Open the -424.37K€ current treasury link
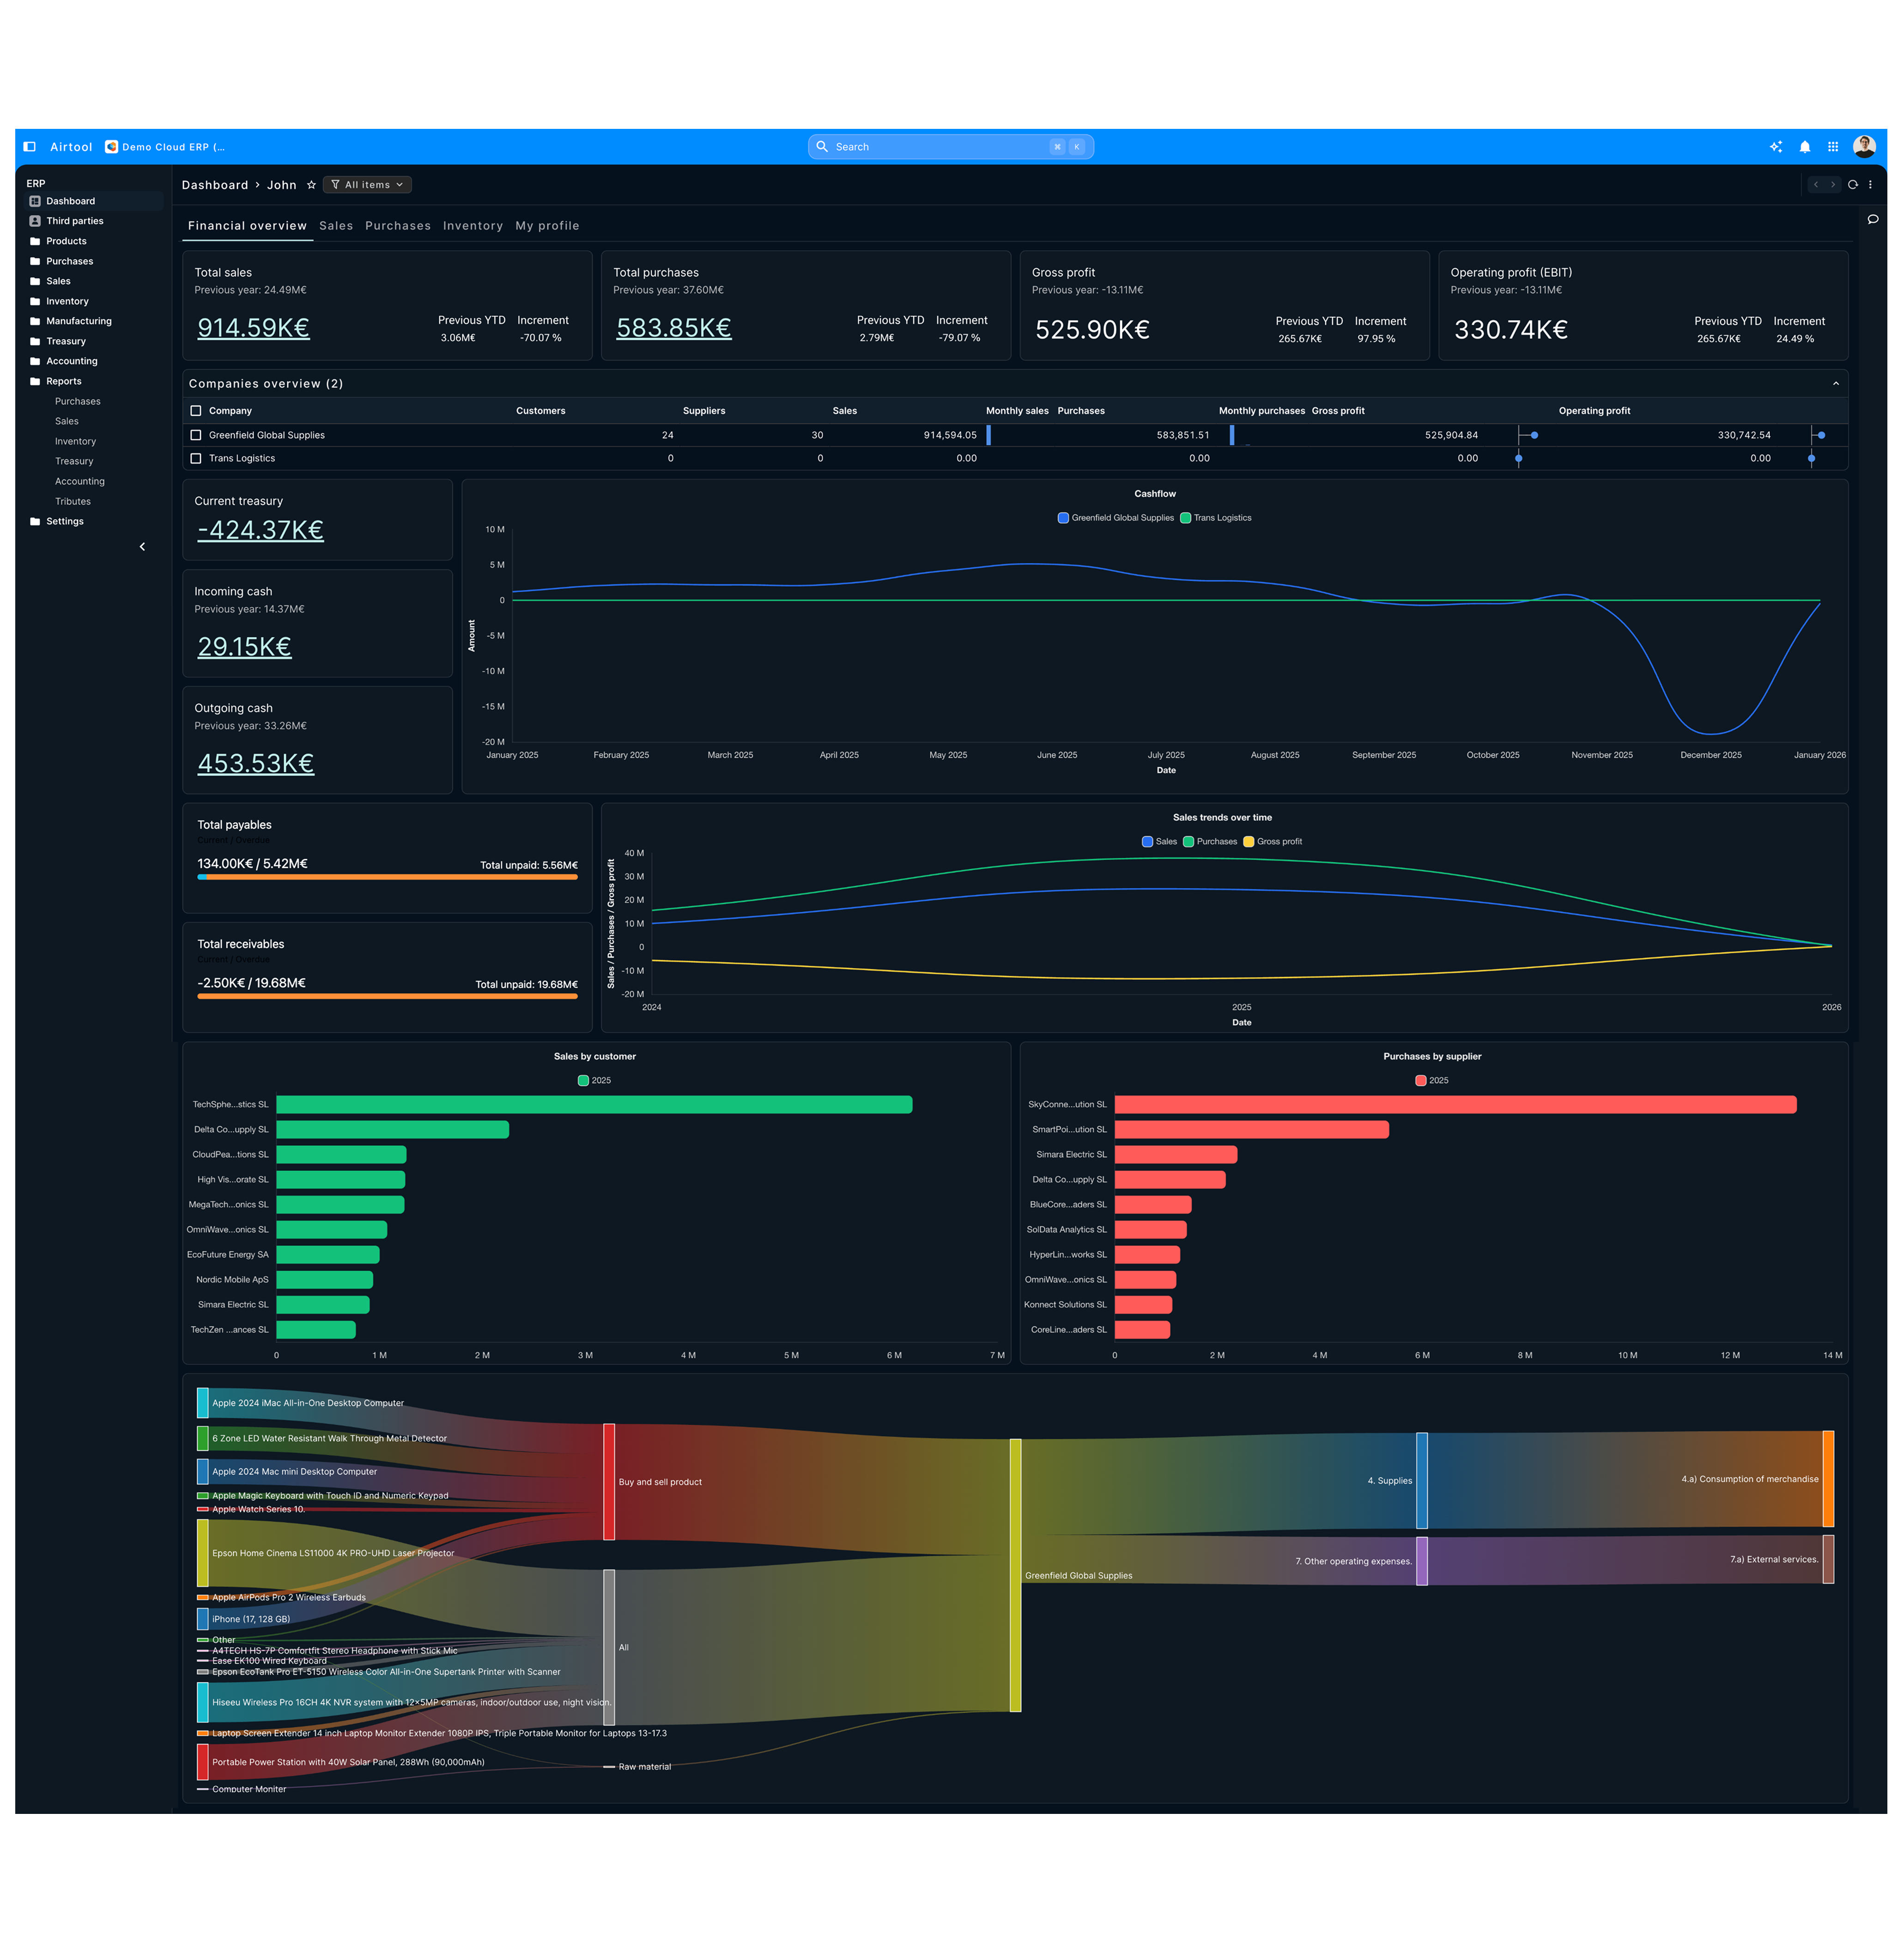The image size is (1904, 1940). tap(260, 530)
